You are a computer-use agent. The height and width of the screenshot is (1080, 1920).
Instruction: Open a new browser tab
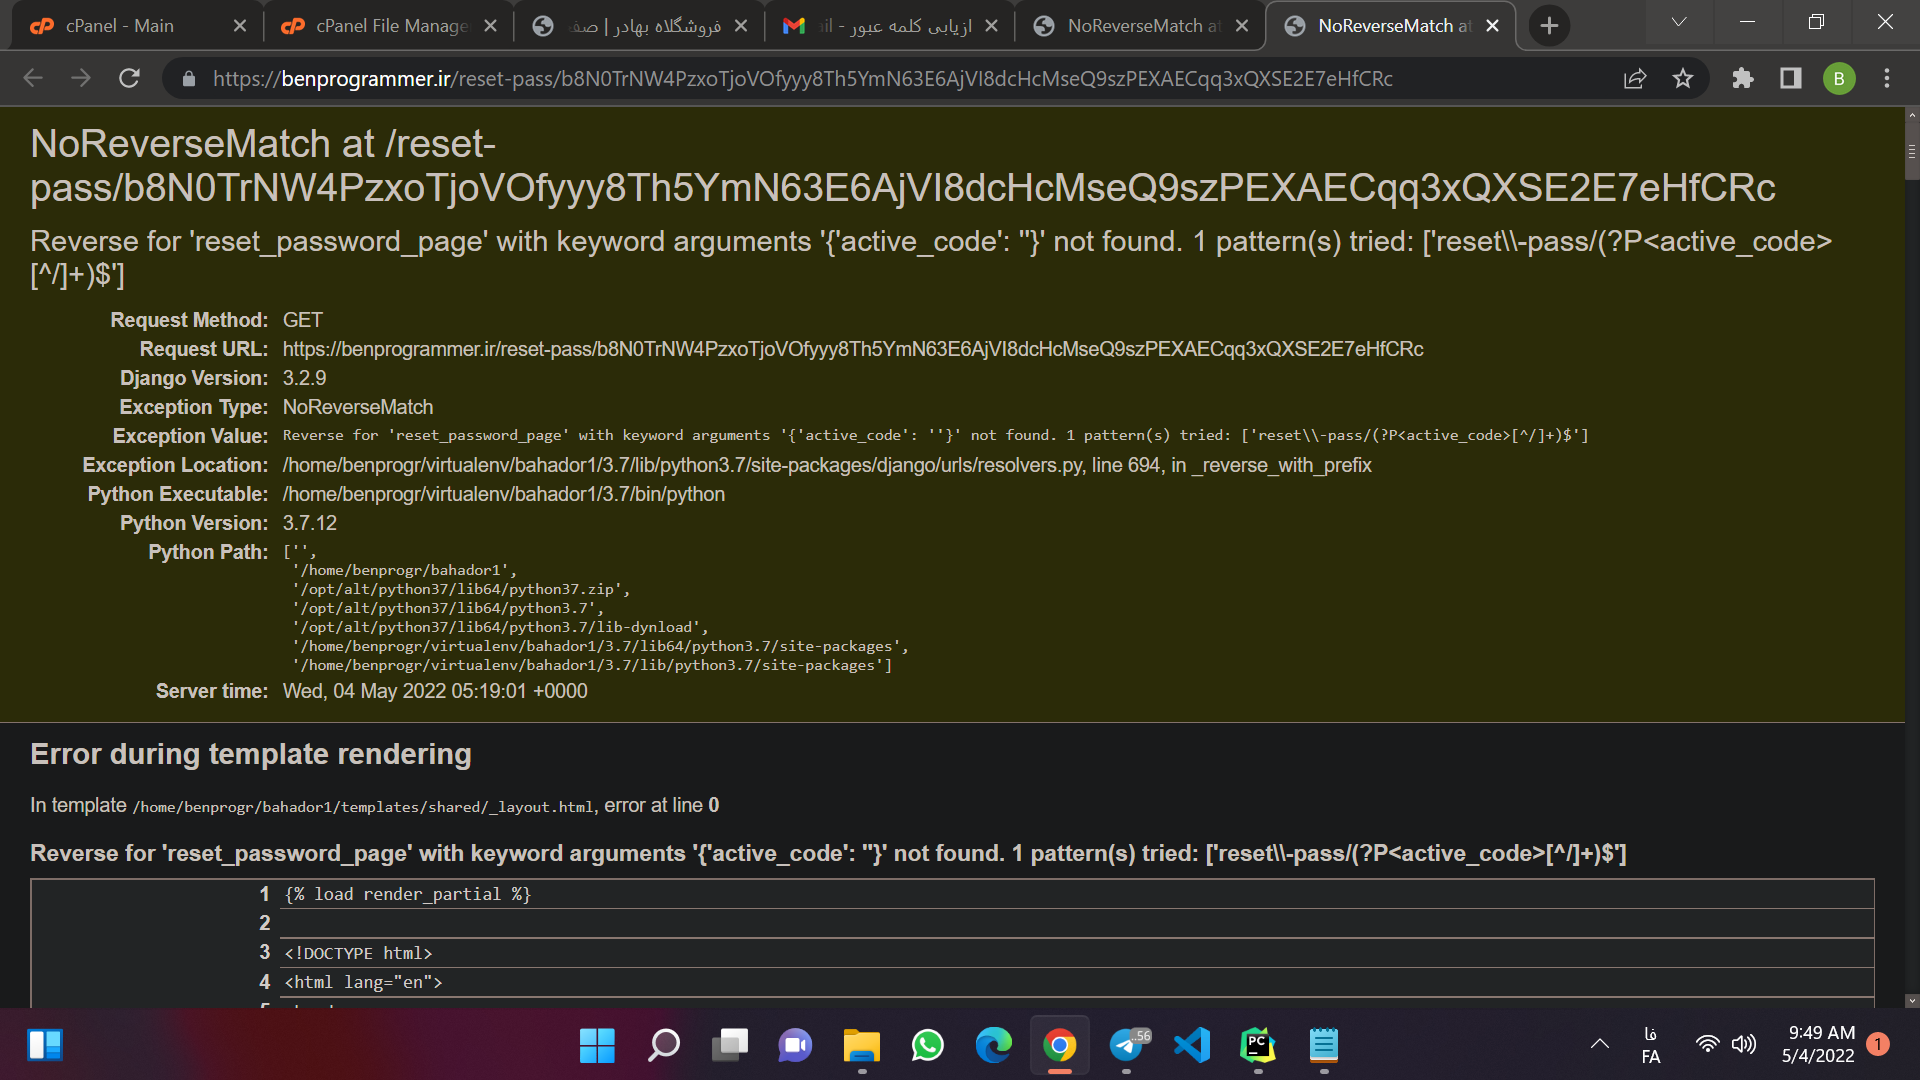(1549, 26)
